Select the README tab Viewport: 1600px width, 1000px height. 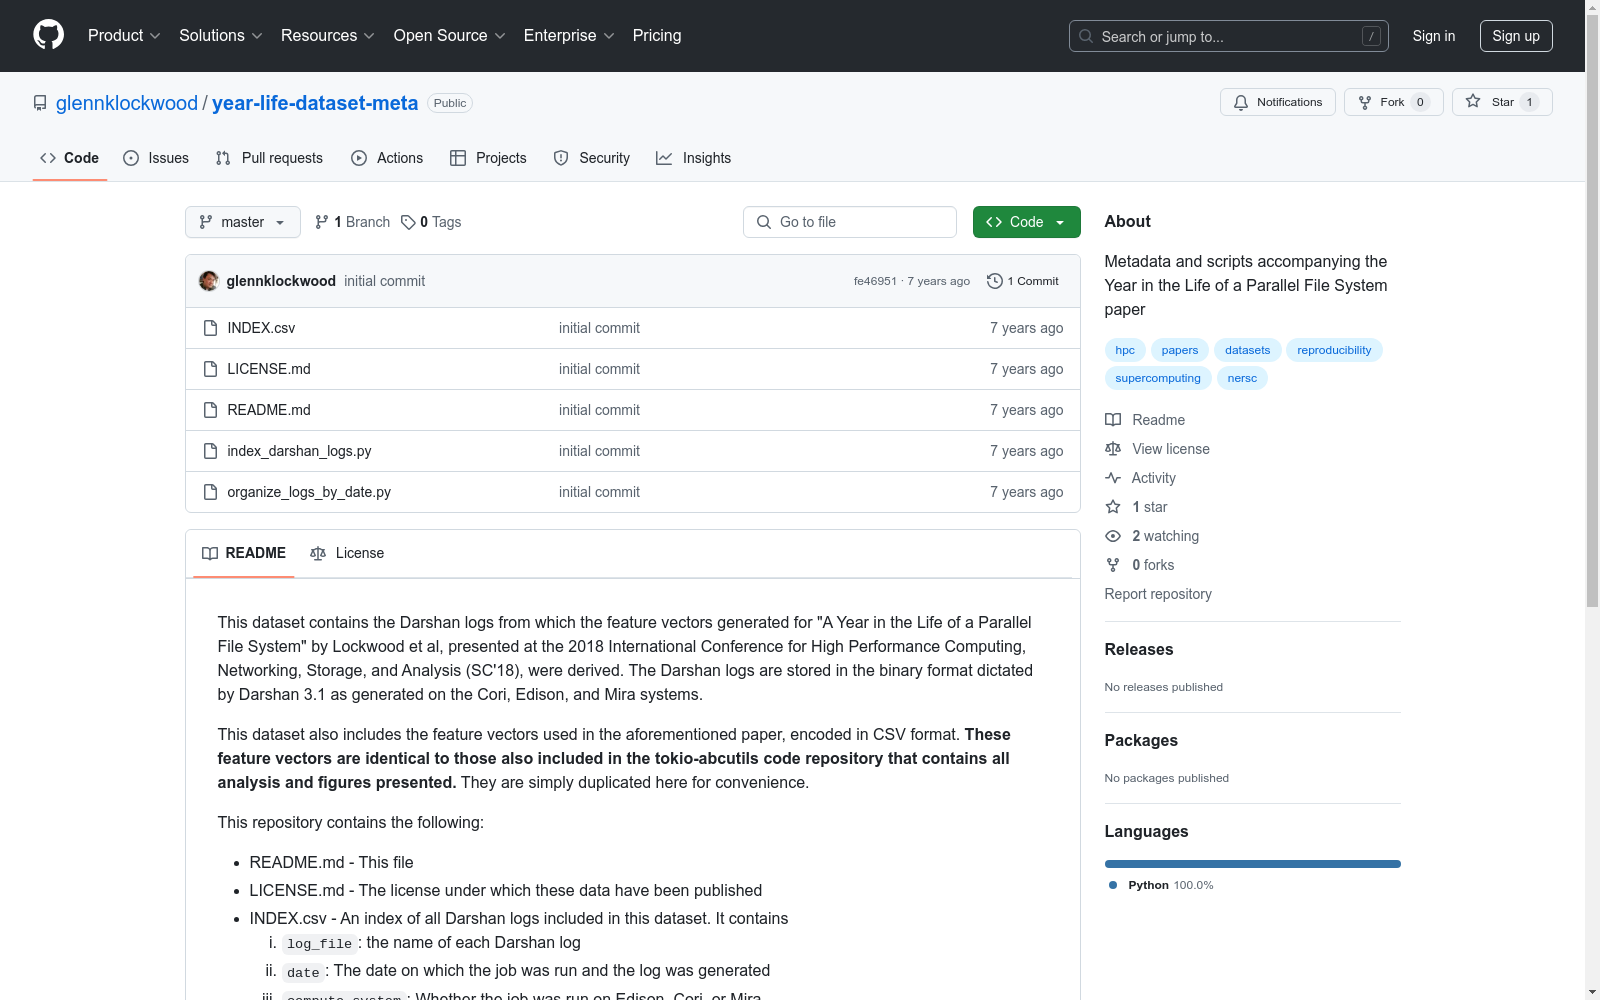(244, 553)
